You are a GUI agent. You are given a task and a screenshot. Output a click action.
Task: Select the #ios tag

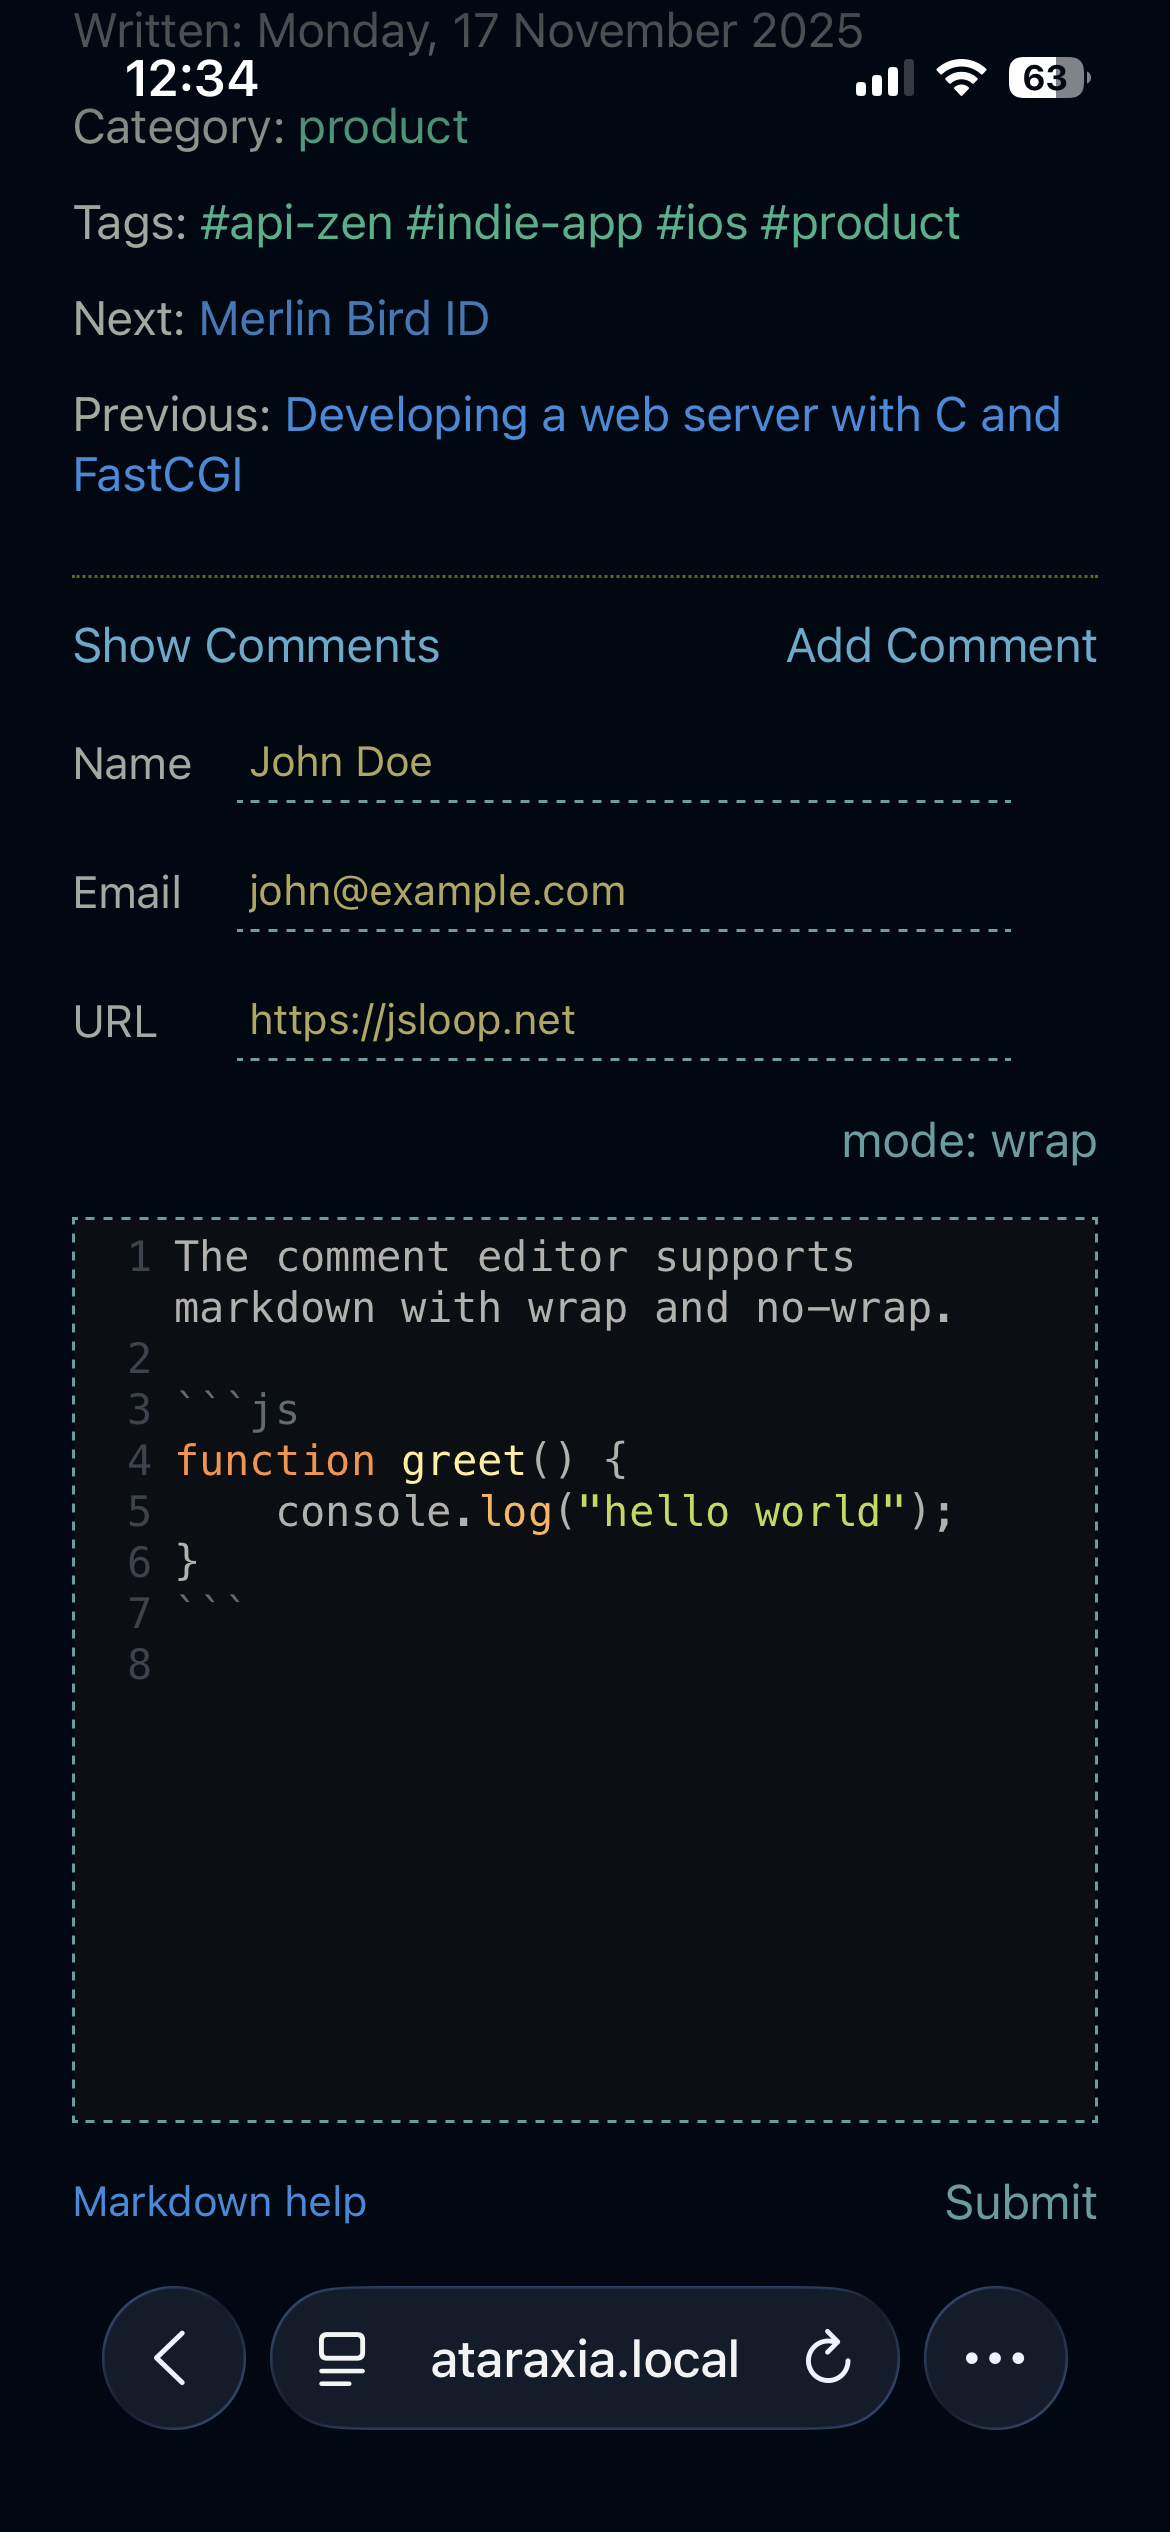701,223
